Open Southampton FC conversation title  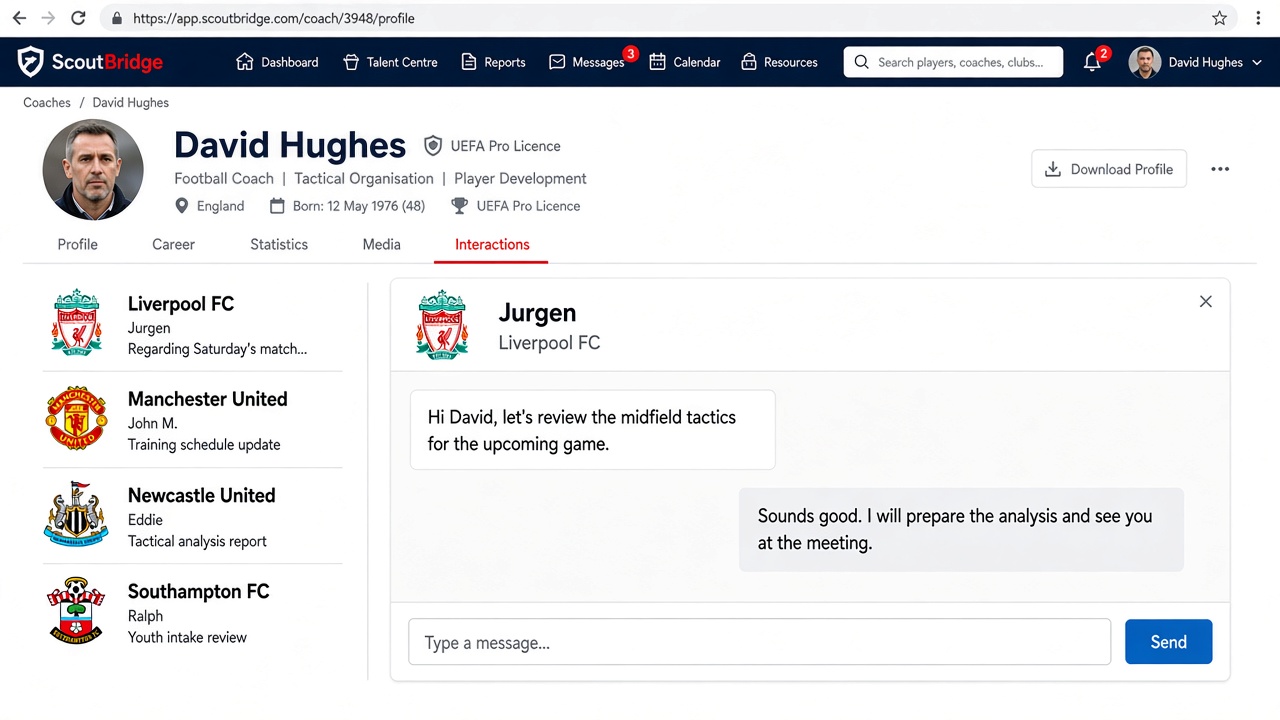click(199, 591)
